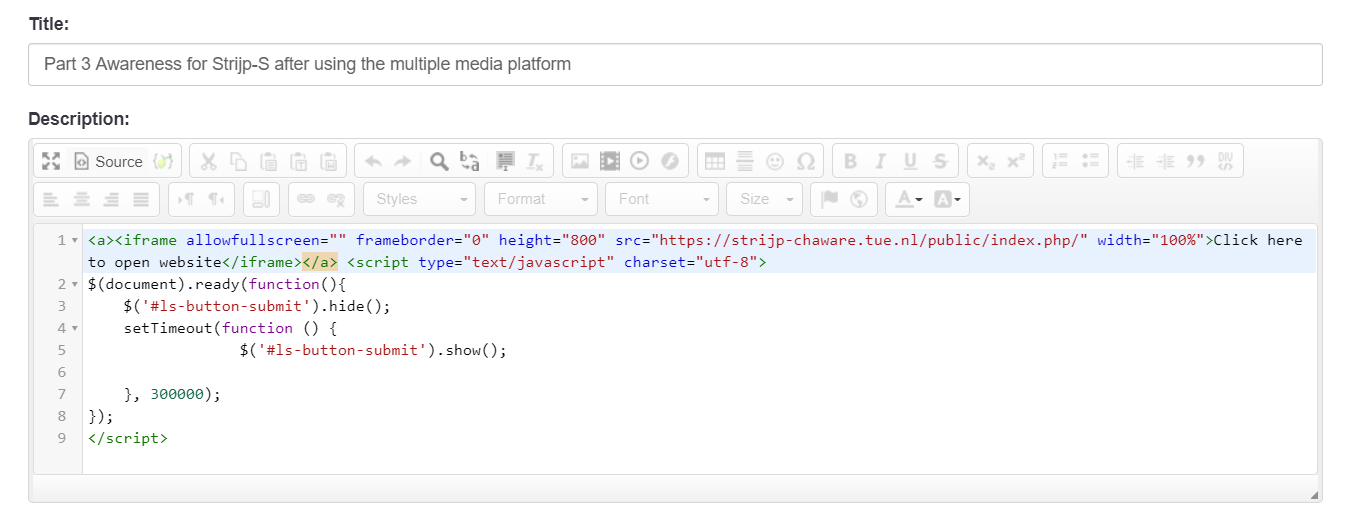This screenshot has width=1347, height=517.
Task: Click the Maximize editor icon
Action: (x=51, y=161)
